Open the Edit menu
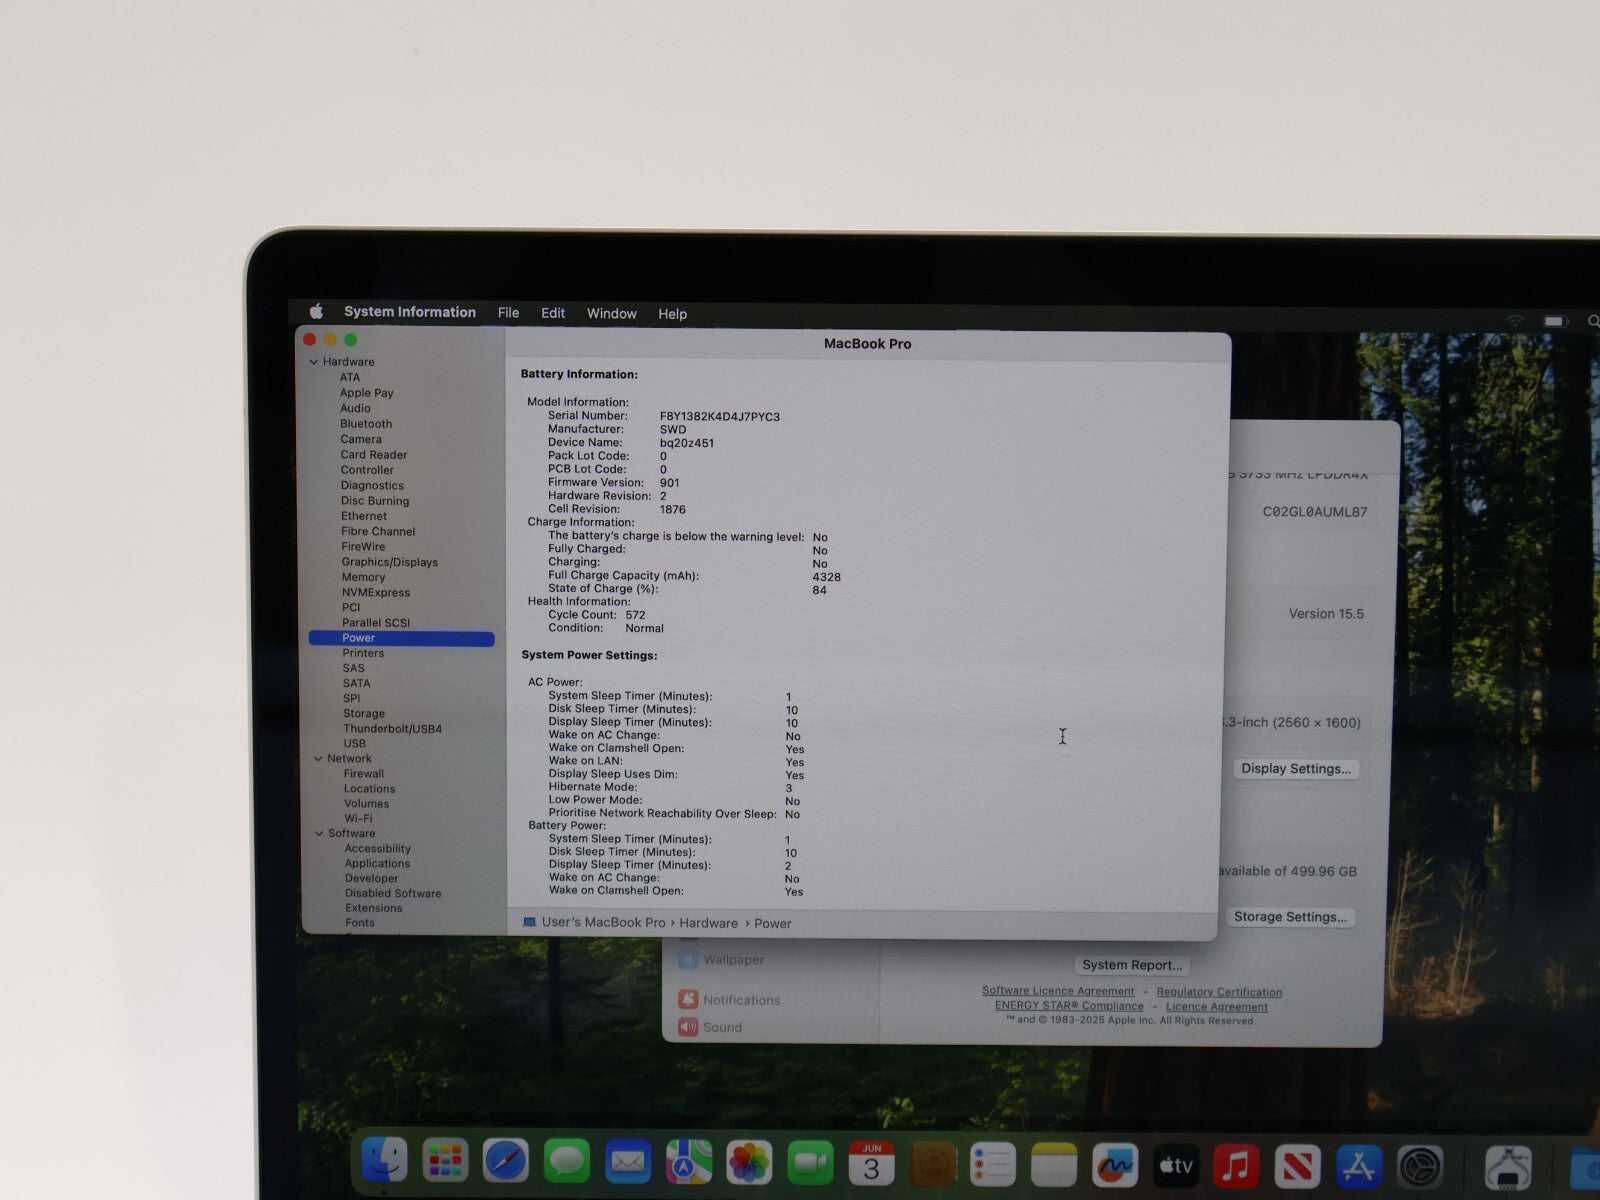The height and width of the screenshot is (1200, 1600). (x=553, y=313)
